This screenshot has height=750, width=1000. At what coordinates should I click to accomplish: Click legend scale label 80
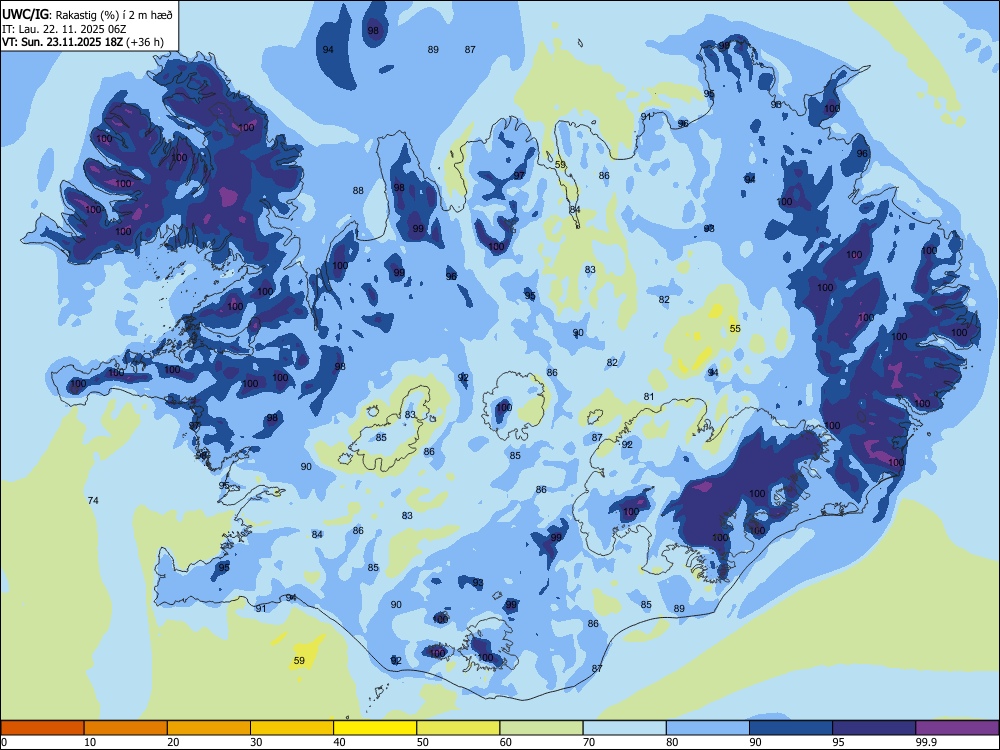coord(672,742)
